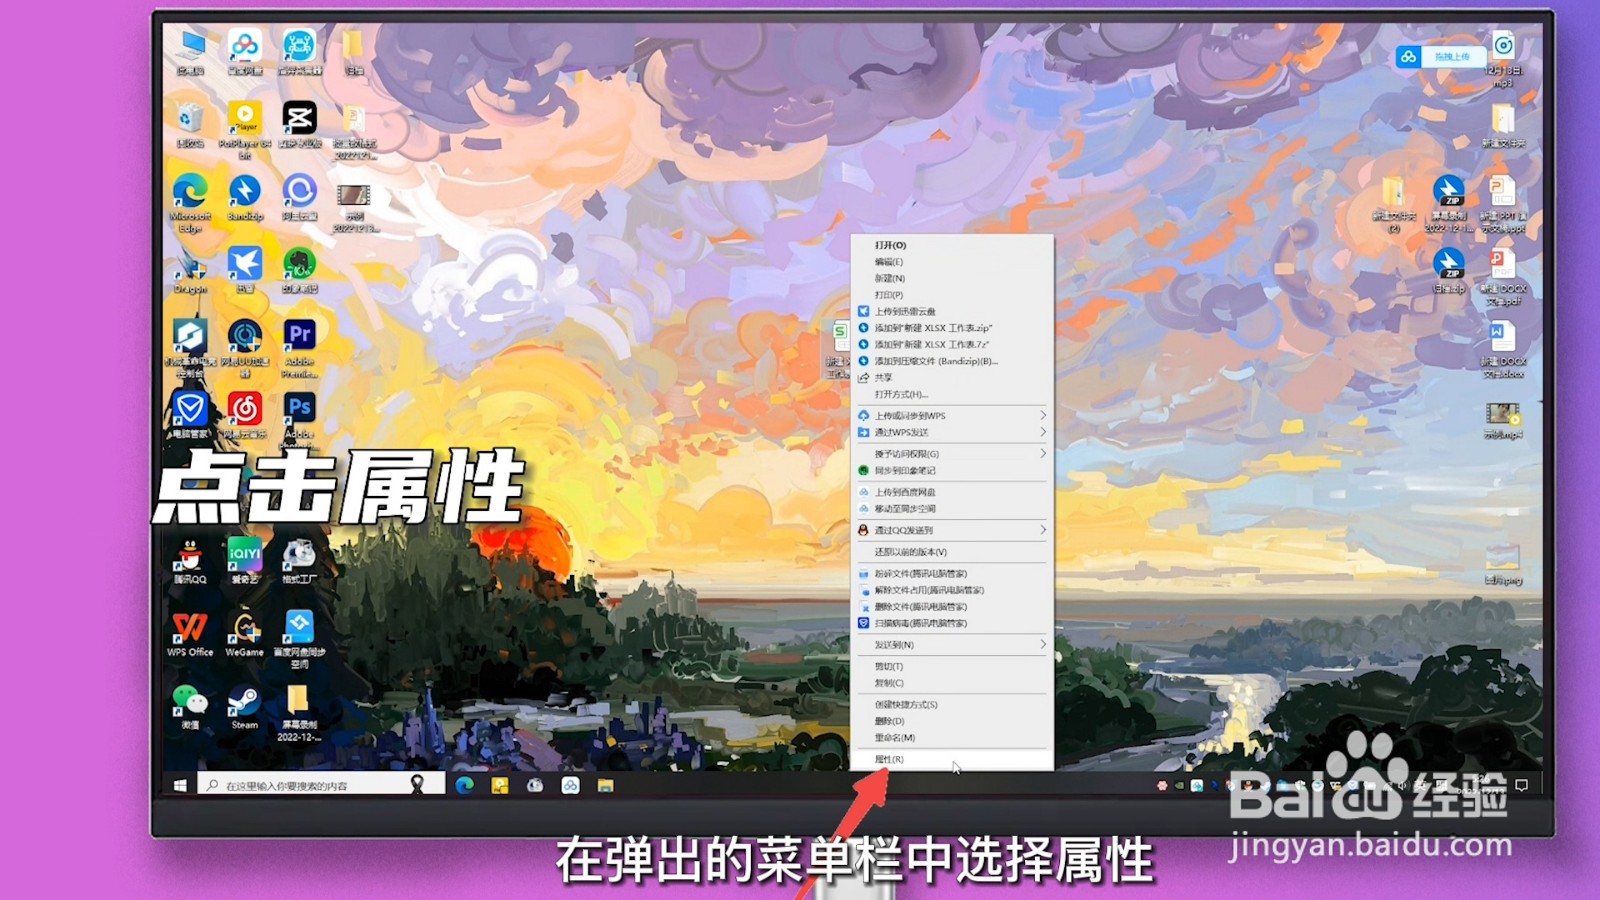Expand 通过WPS发送 submenu
The height and width of the screenshot is (900, 1600).
point(951,432)
